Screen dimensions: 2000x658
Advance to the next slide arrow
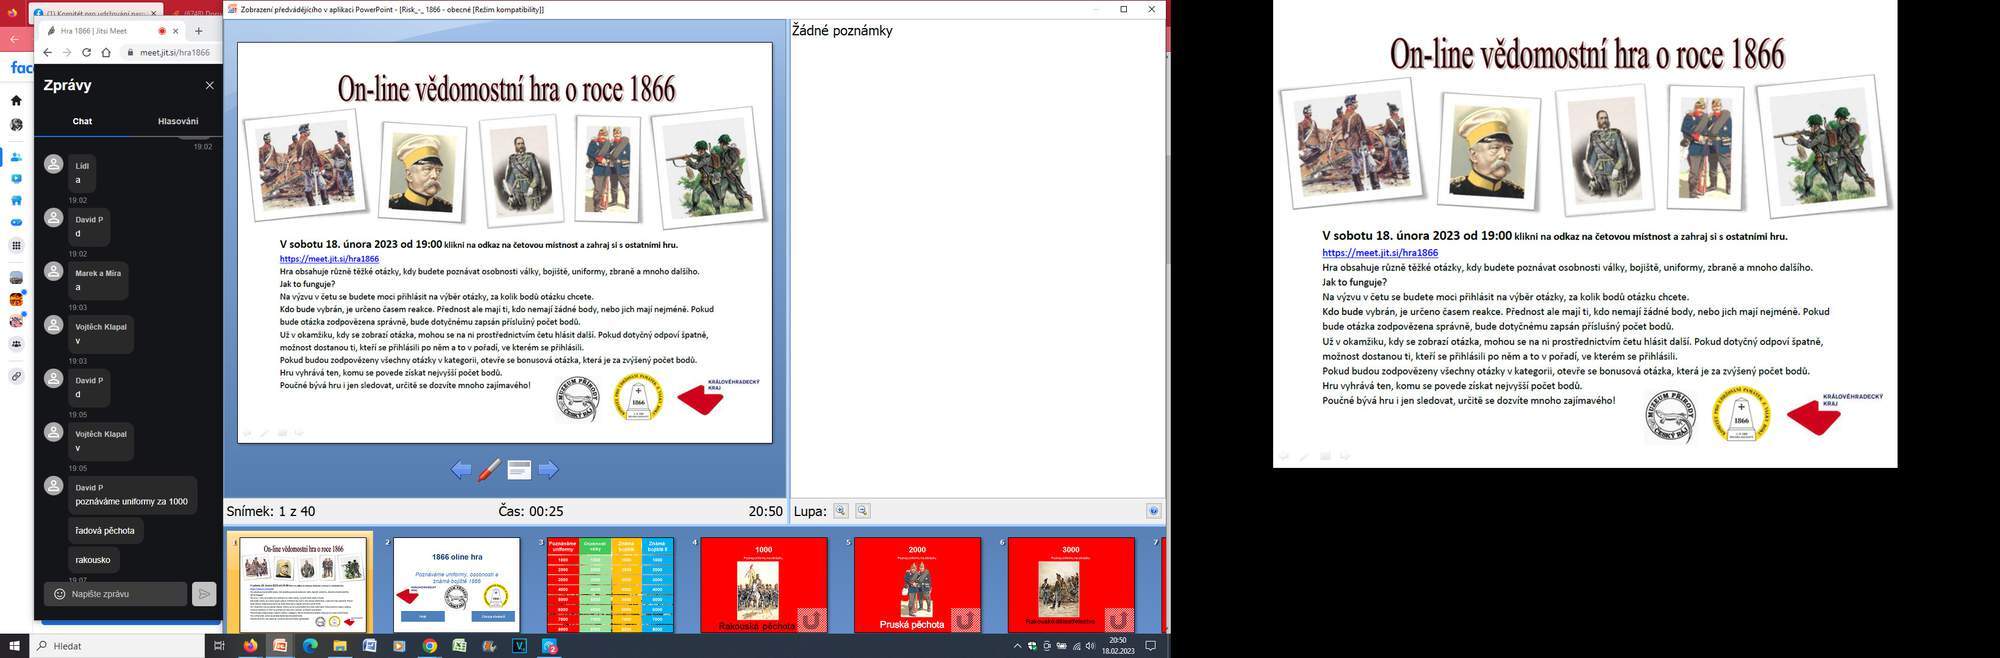pos(548,470)
